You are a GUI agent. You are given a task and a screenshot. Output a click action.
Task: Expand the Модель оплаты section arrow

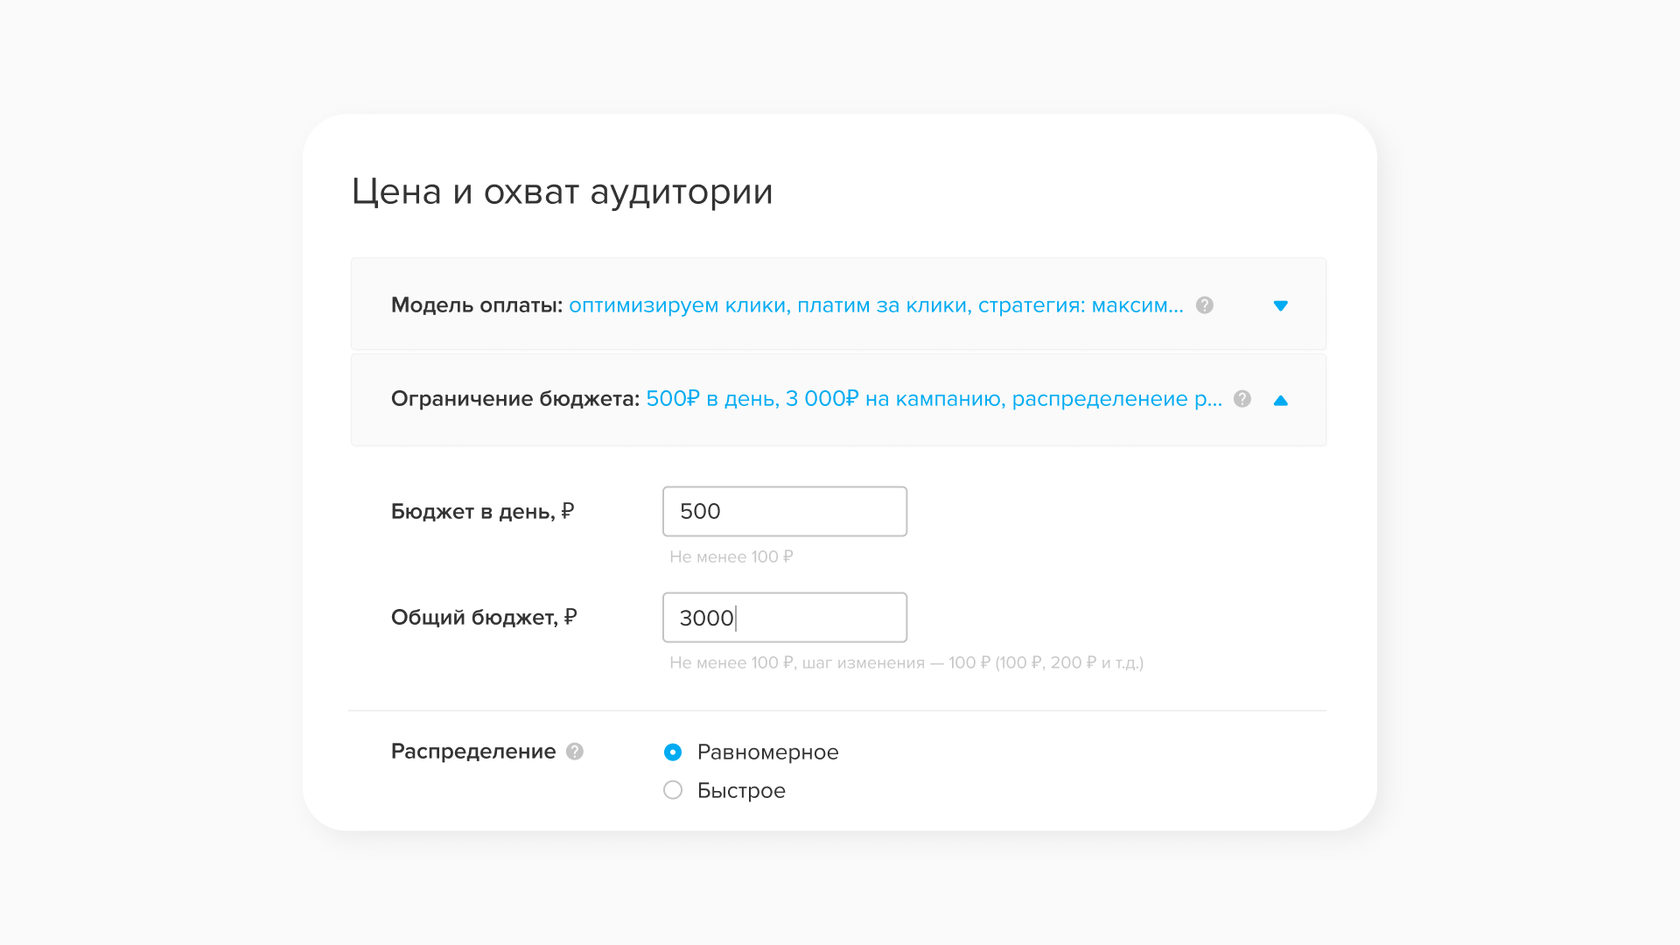1280,306
